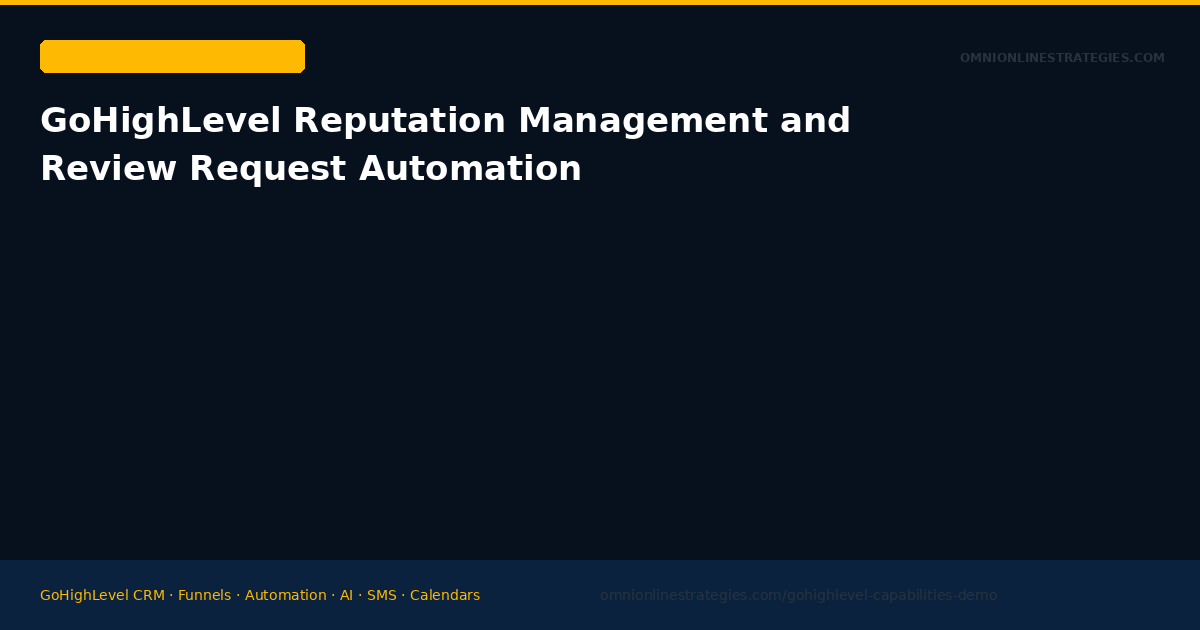The image size is (1200, 630).
Task: Click the GoHighLevel Reputation Management headline
Action: point(445,145)
